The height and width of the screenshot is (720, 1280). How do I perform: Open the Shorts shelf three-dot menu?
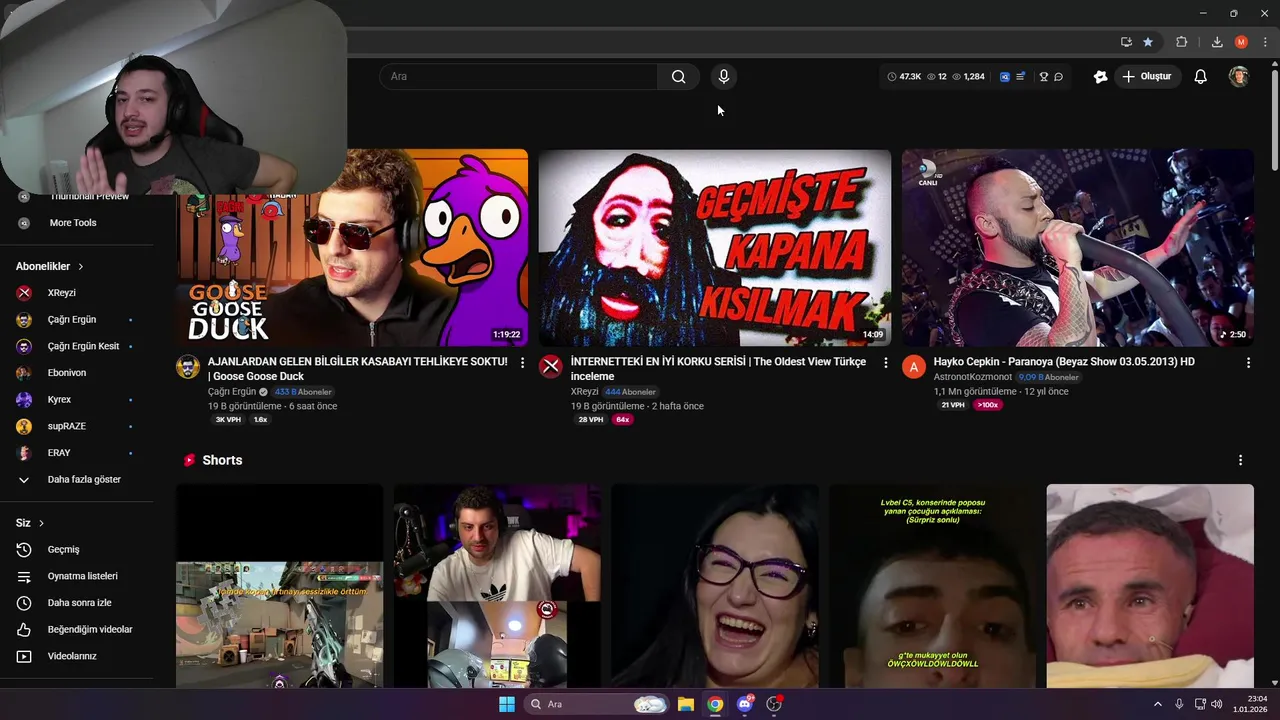[x=1240, y=460]
